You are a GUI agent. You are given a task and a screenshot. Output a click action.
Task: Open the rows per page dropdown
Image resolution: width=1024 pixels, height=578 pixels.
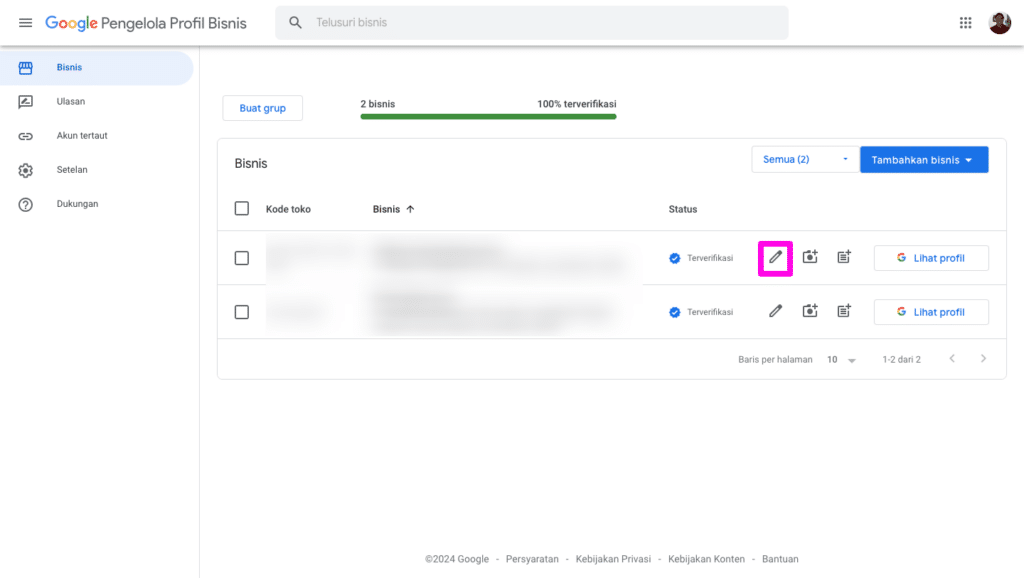point(841,360)
